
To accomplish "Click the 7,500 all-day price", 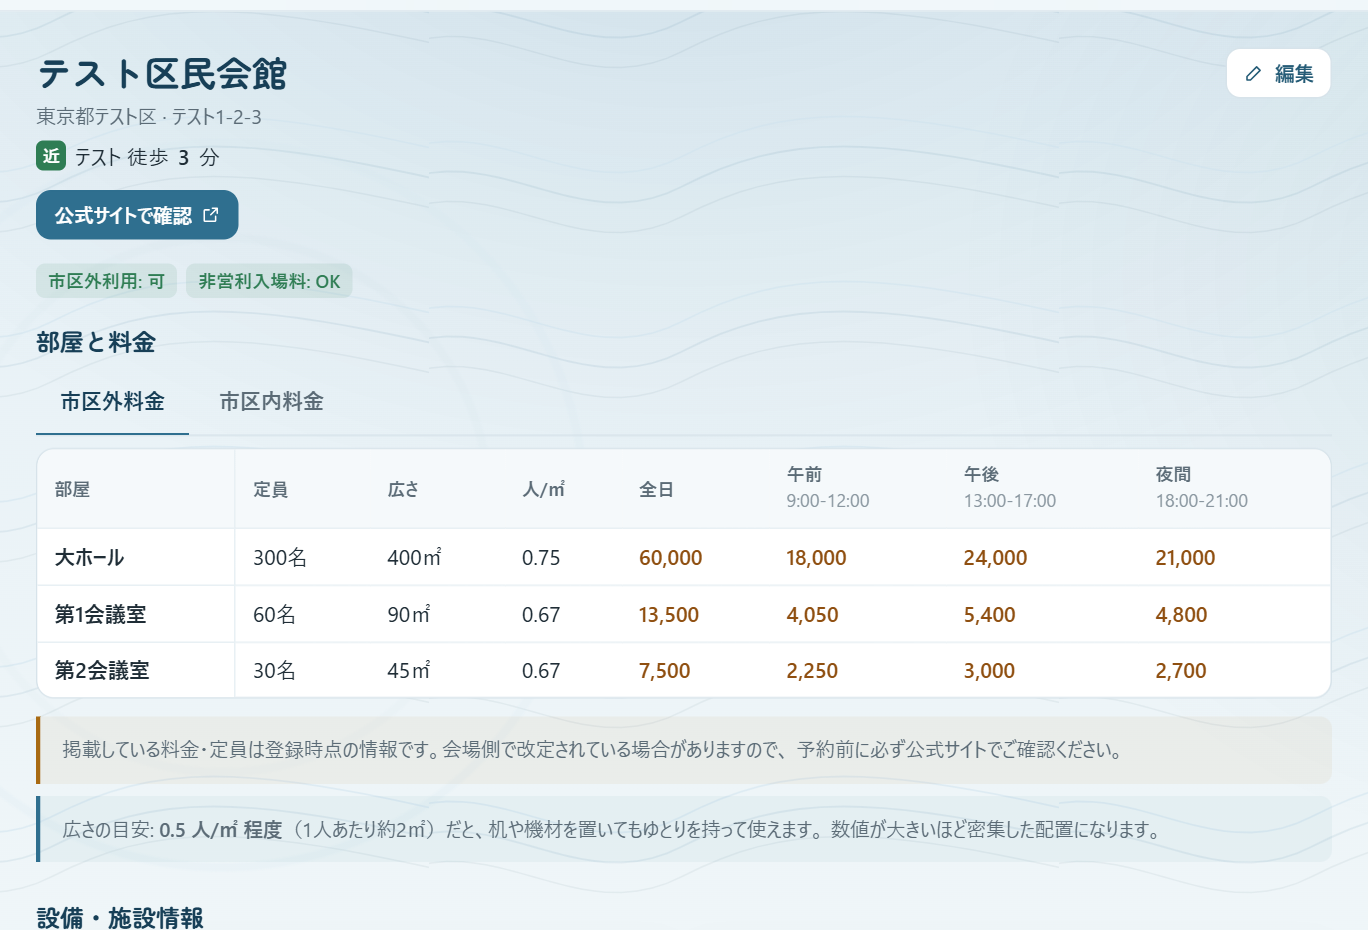I will (664, 670).
